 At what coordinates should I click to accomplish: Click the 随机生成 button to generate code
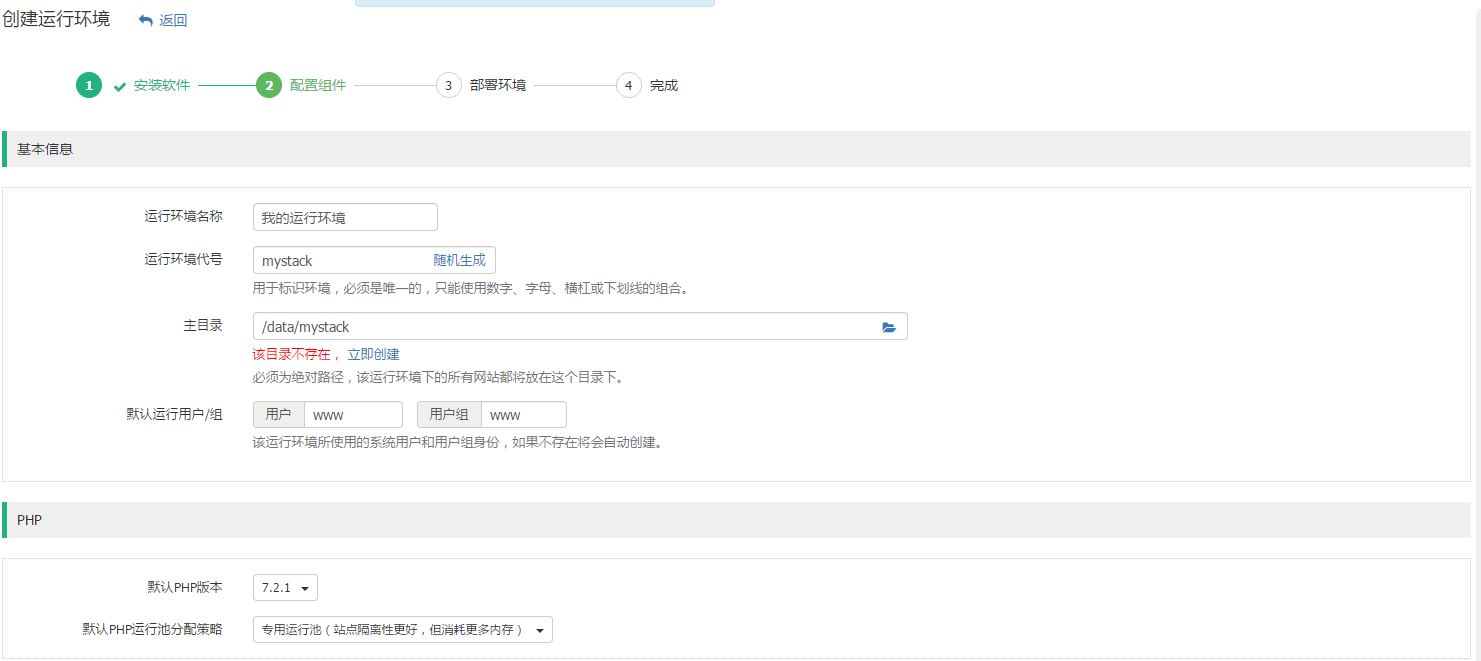(x=459, y=260)
